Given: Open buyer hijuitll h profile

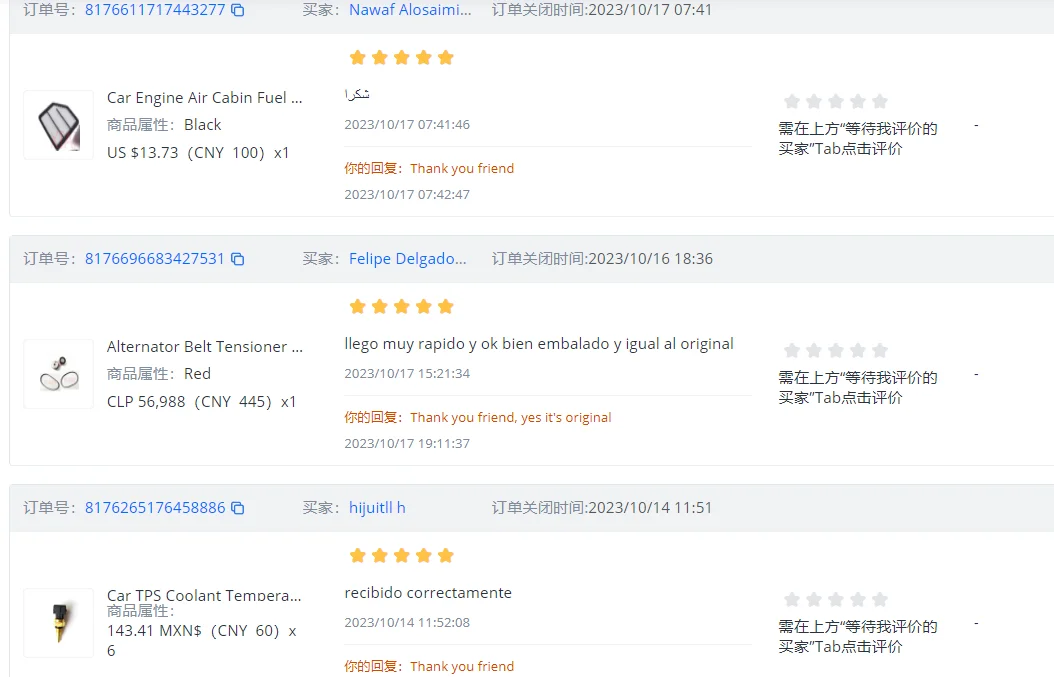Looking at the screenshot, I should [377, 508].
